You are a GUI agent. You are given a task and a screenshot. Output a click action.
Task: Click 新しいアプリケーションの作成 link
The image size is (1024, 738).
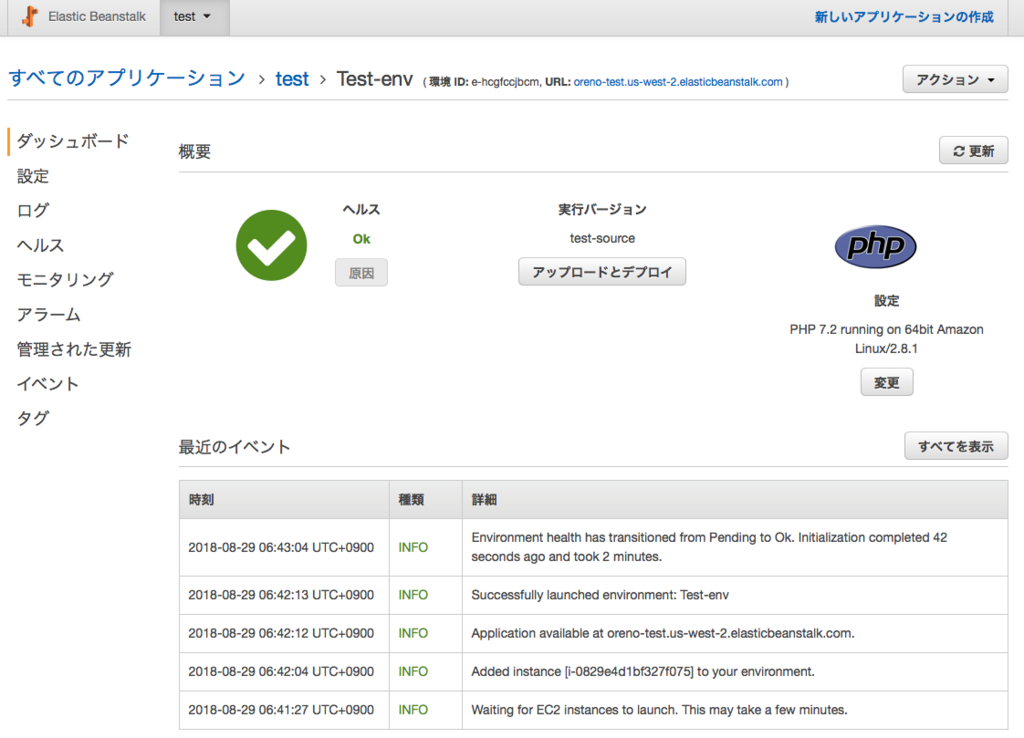(904, 17)
